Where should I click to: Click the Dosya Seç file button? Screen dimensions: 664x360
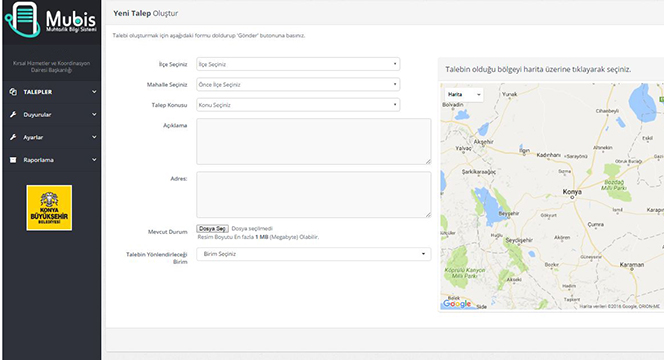click(213, 229)
